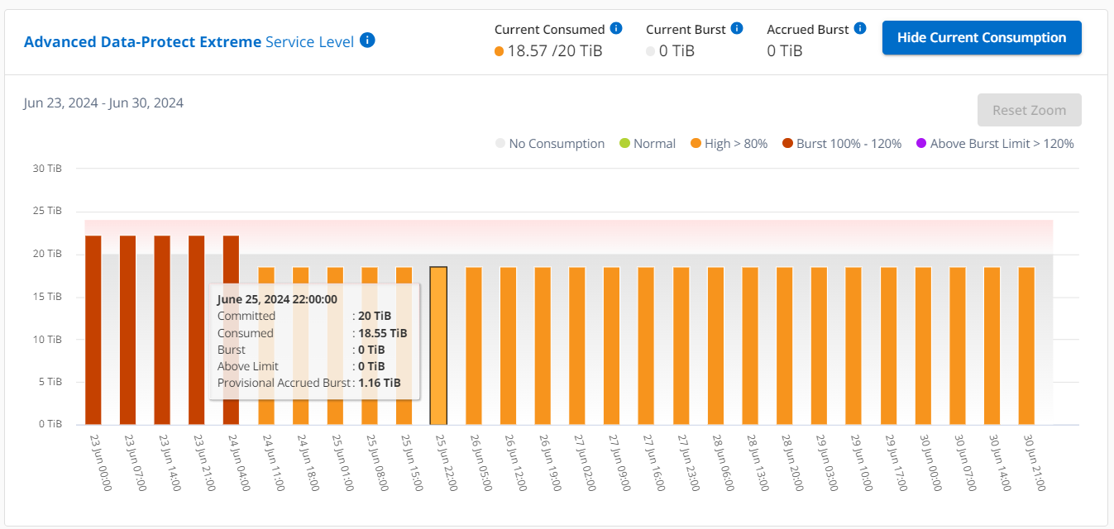Click gray dot beside Current Burst 0 TiB
Viewport: 1114px width, 529px height.
tap(650, 51)
